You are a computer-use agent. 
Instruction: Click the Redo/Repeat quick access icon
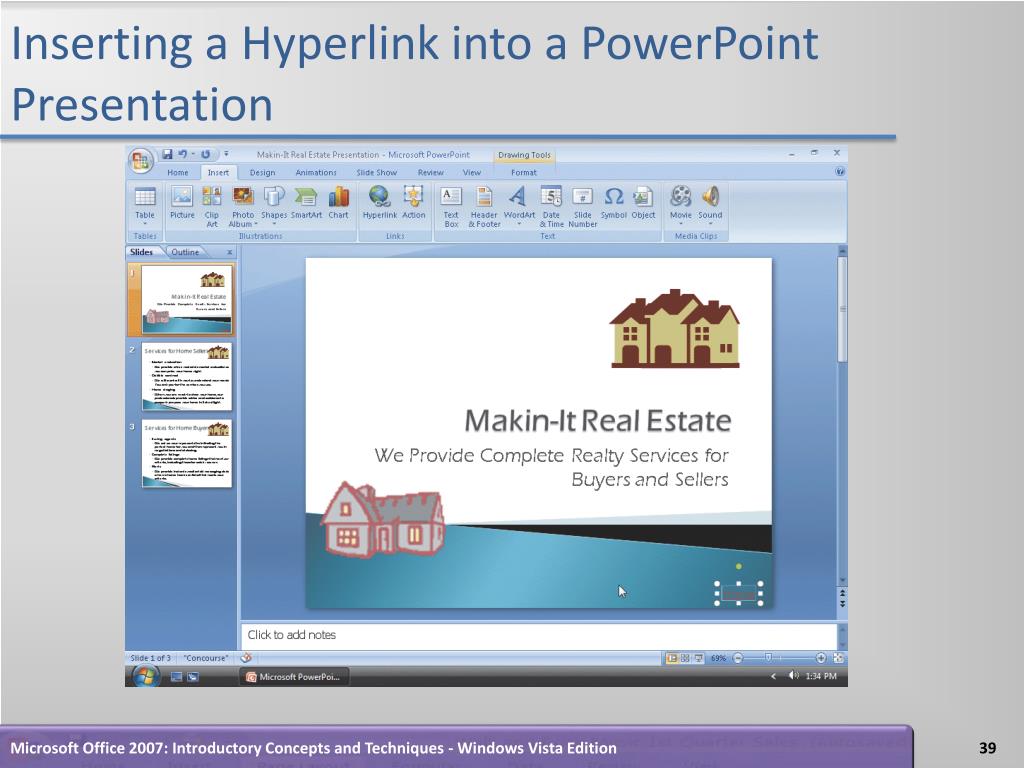click(x=205, y=154)
